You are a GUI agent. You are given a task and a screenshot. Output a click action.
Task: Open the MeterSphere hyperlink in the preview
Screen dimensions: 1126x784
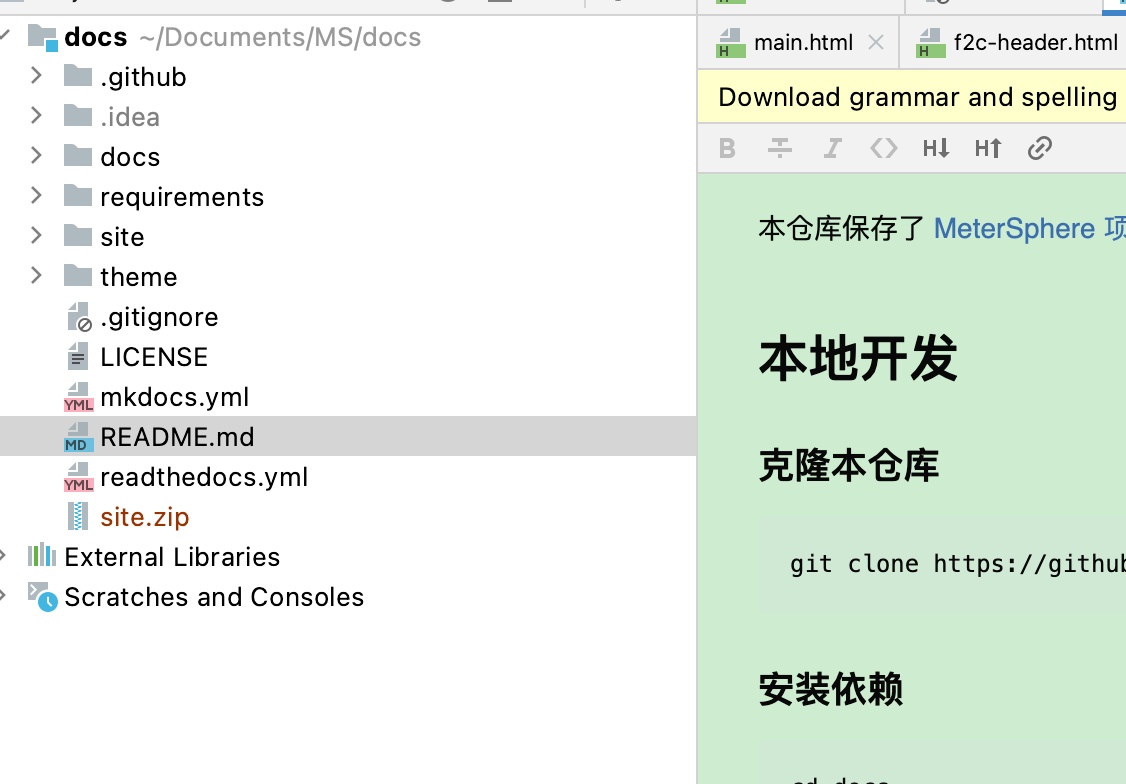pos(1014,228)
